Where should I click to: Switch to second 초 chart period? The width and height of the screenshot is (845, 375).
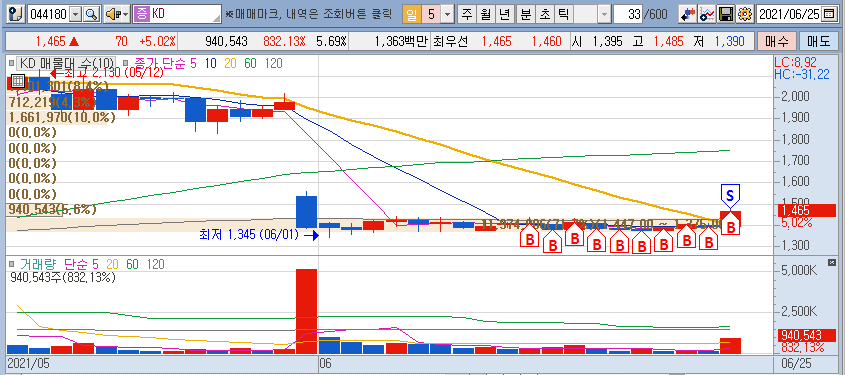(x=544, y=15)
